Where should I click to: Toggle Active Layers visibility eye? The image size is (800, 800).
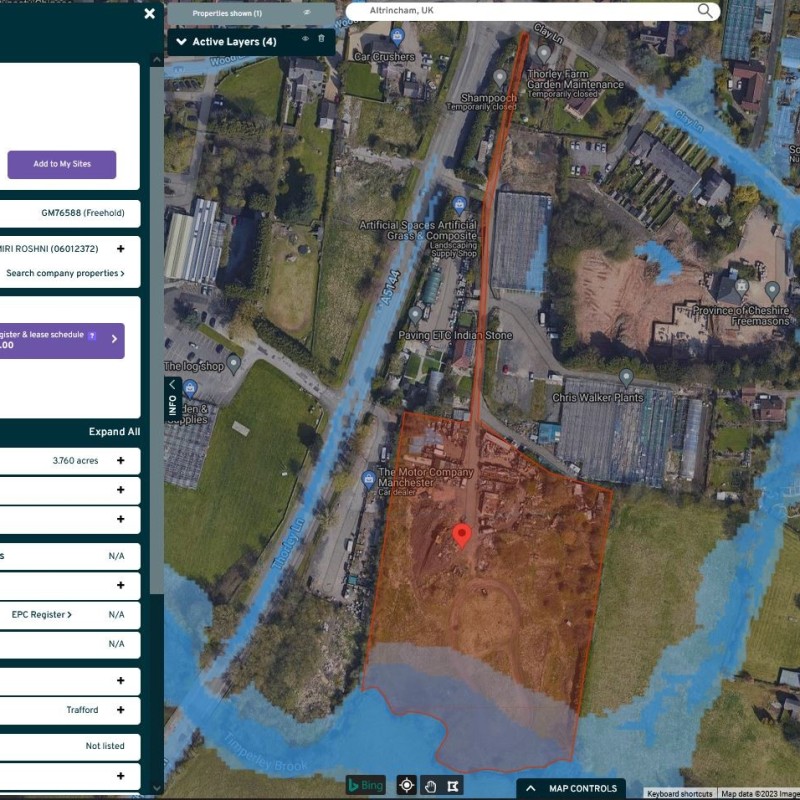306,39
